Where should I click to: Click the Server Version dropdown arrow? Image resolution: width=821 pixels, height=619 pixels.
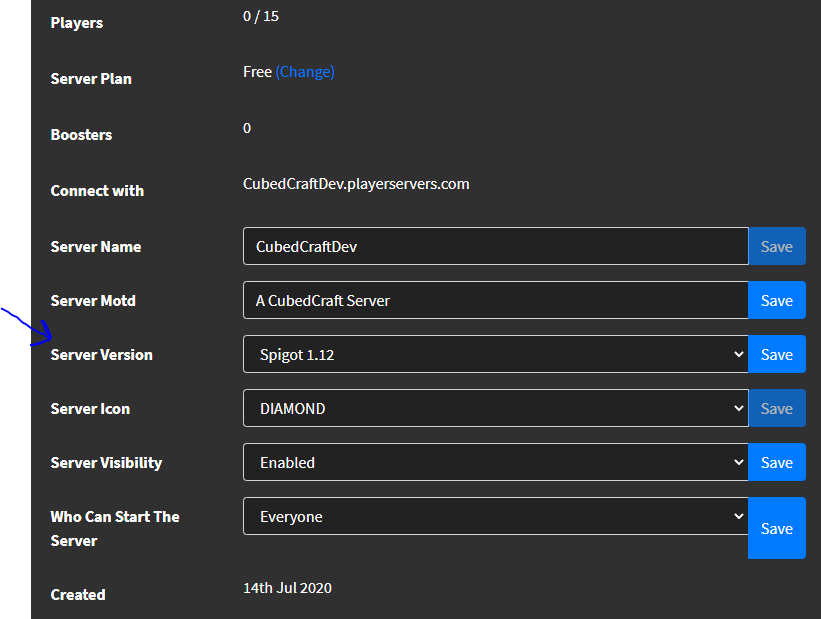(x=739, y=354)
